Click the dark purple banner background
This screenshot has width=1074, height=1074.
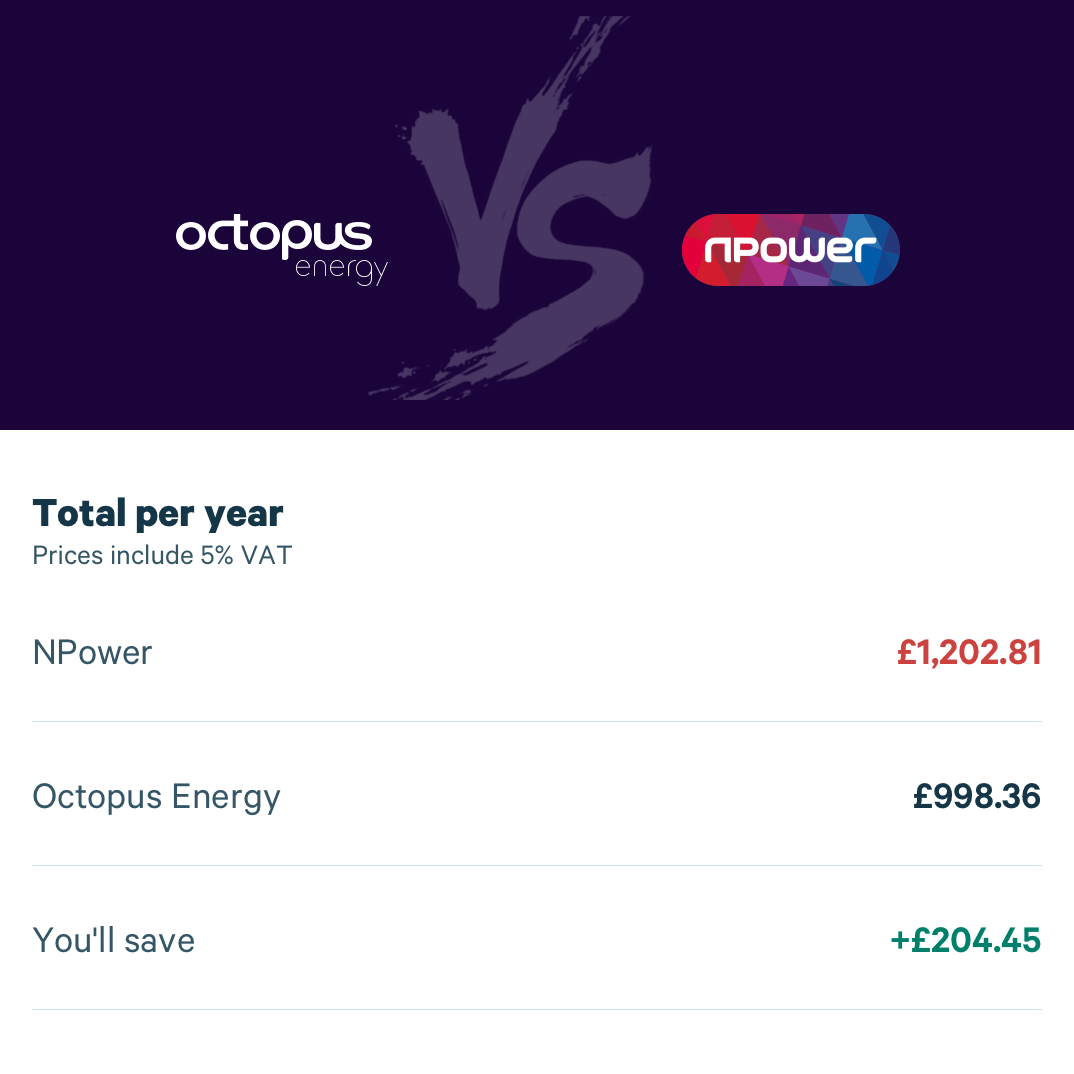pos(137,103)
